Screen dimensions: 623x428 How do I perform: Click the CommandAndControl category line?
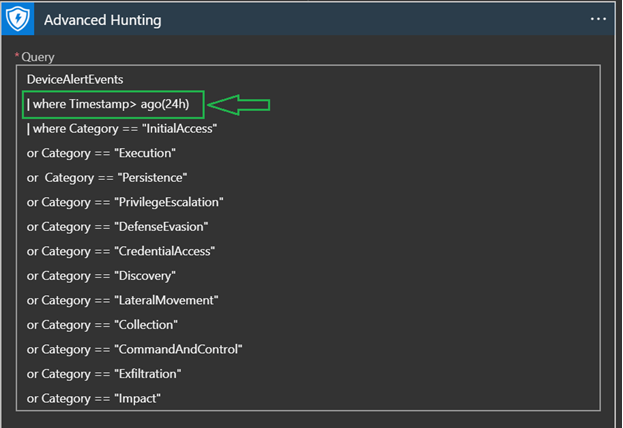(135, 349)
